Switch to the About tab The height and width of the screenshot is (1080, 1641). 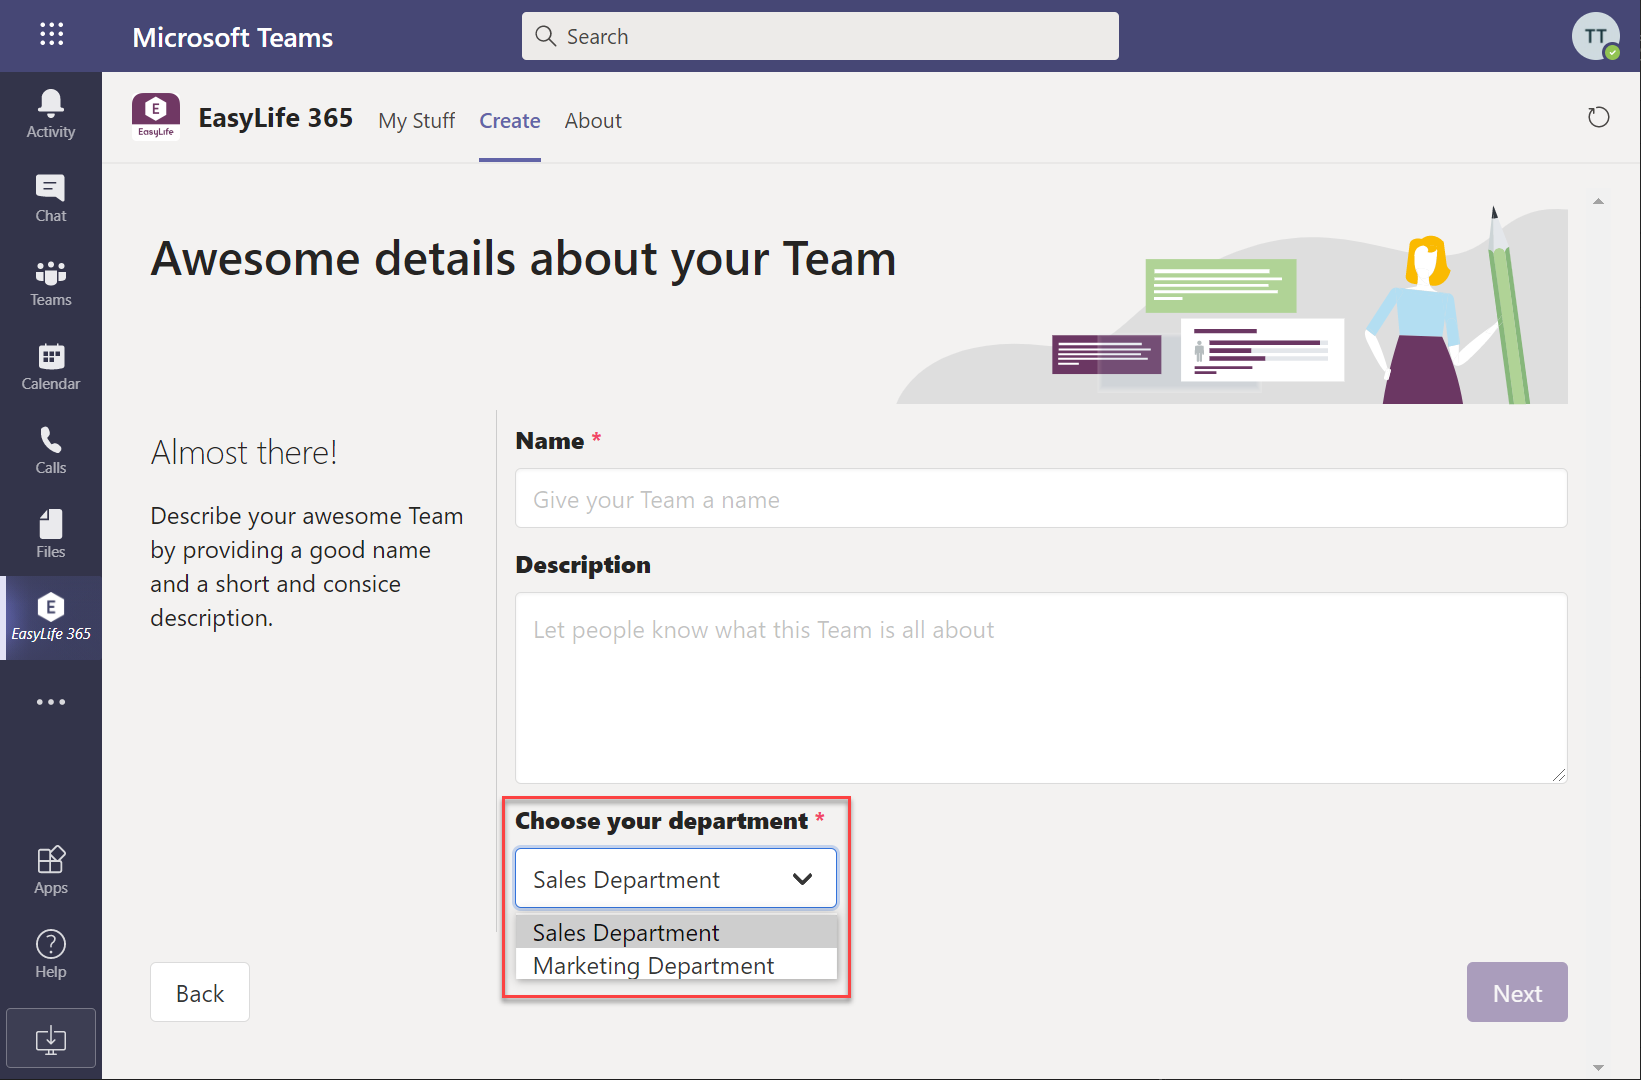593,121
